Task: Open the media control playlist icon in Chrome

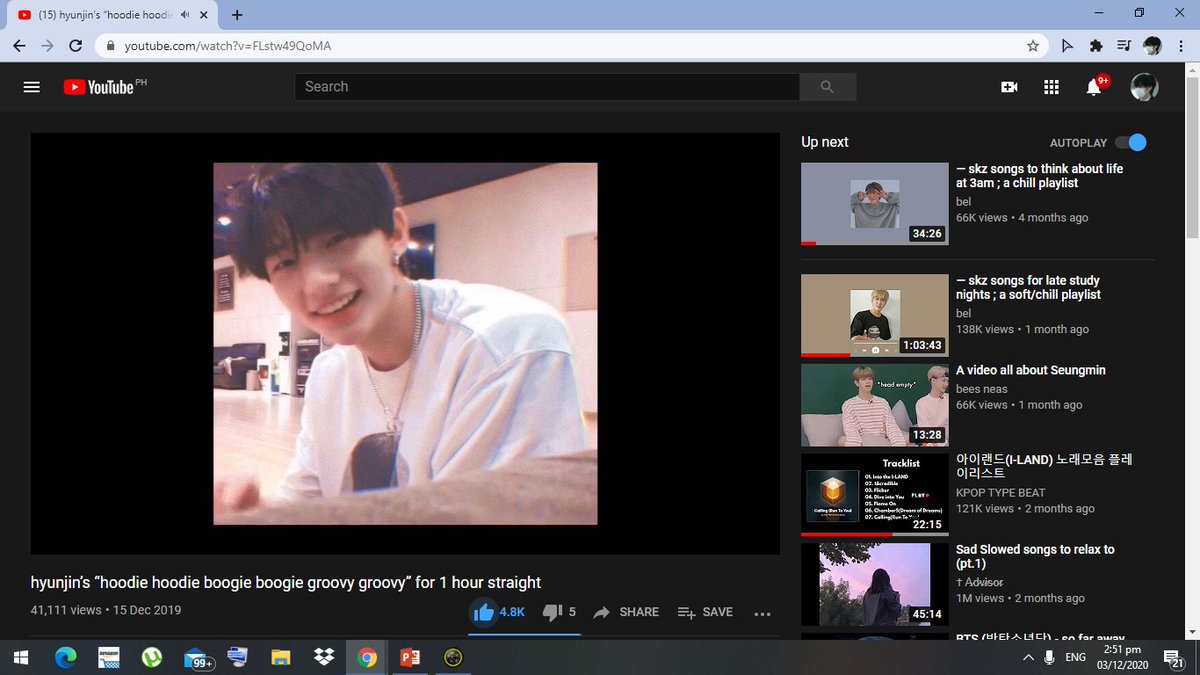Action: tap(1124, 46)
